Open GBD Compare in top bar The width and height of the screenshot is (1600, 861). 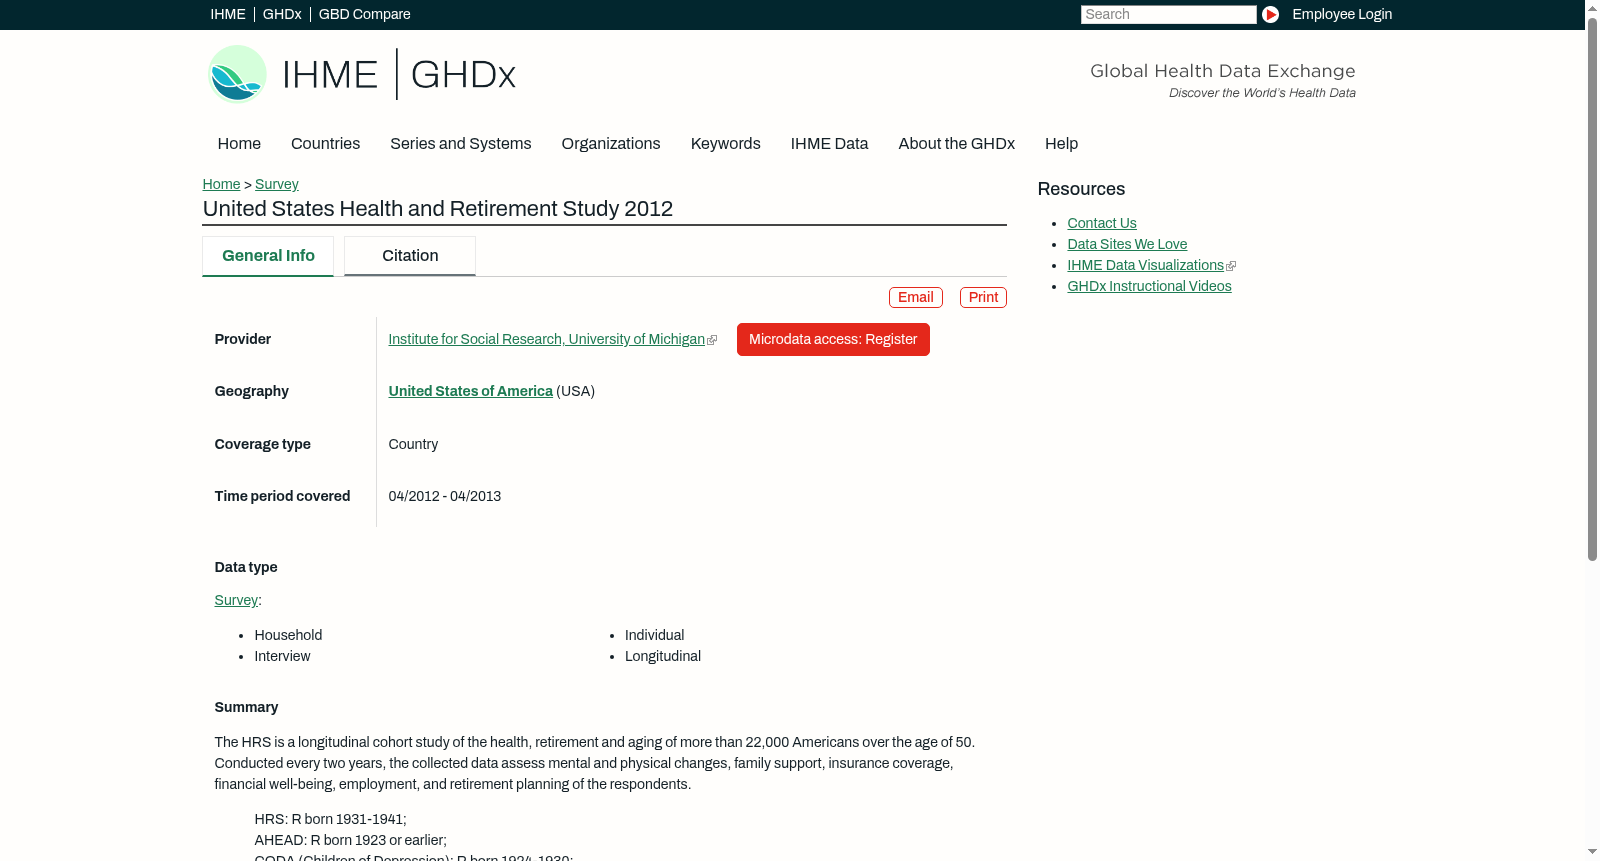pyautogui.click(x=364, y=14)
